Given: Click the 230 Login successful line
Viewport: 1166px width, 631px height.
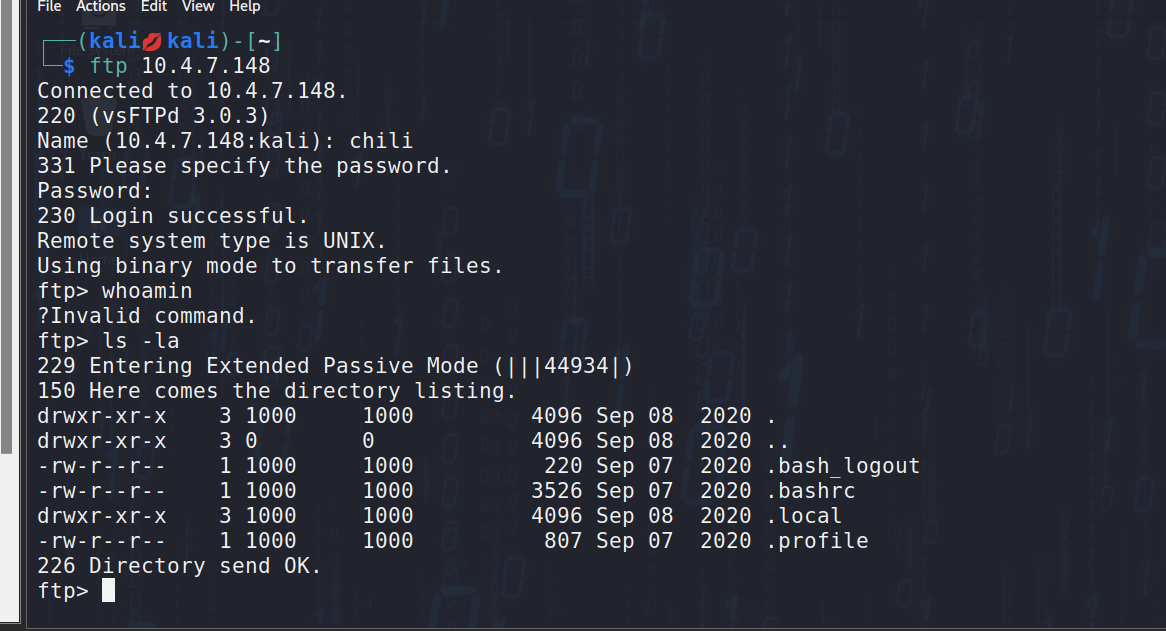Looking at the screenshot, I should click(173, 216).
